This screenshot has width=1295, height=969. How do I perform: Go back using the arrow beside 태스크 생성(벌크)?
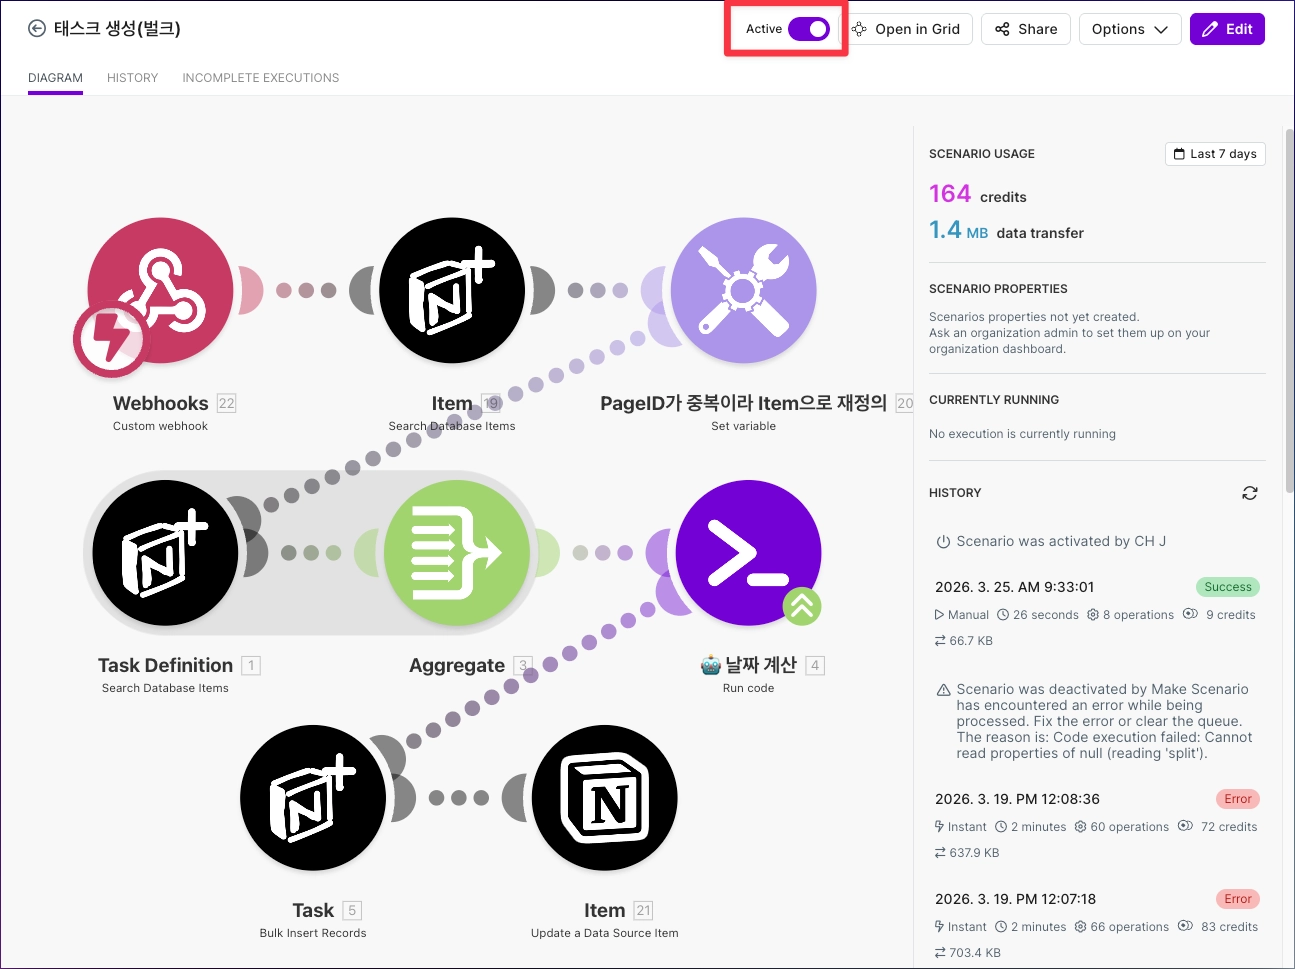37,29
